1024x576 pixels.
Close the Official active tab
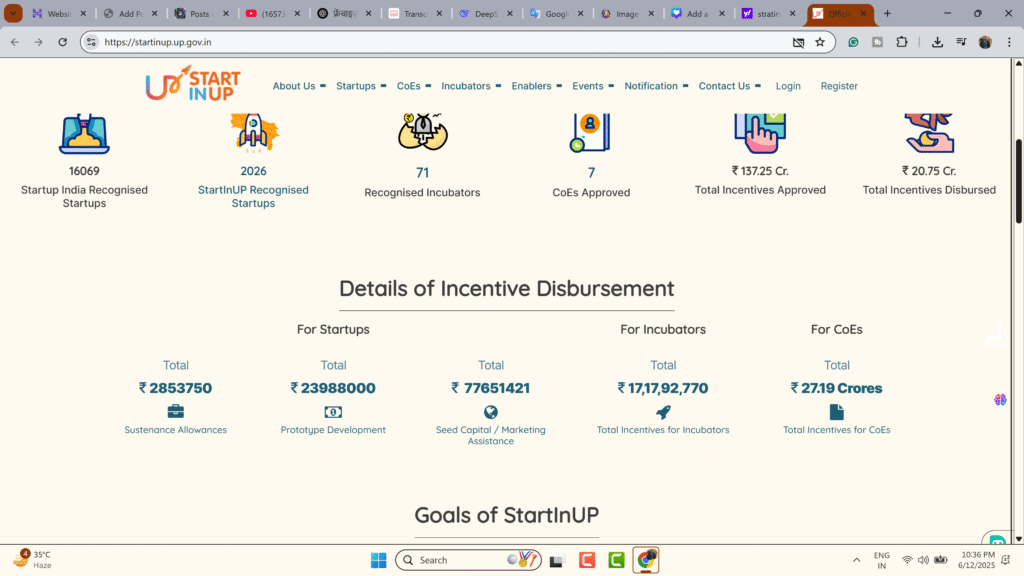[x=863, y=14]
